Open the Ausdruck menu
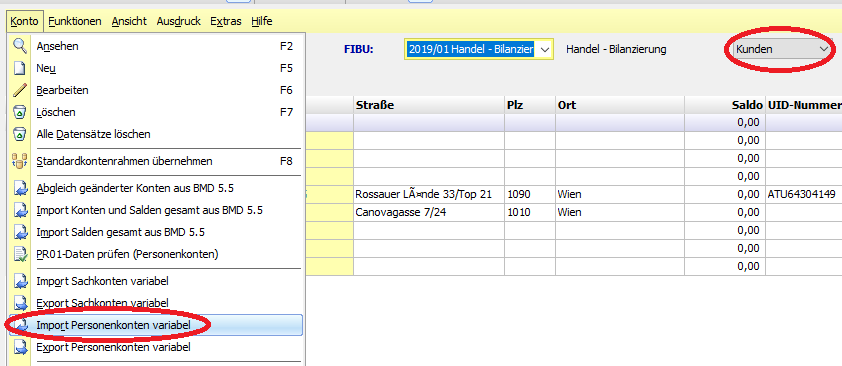The image size is (842, 366). (x=178, y=21)
